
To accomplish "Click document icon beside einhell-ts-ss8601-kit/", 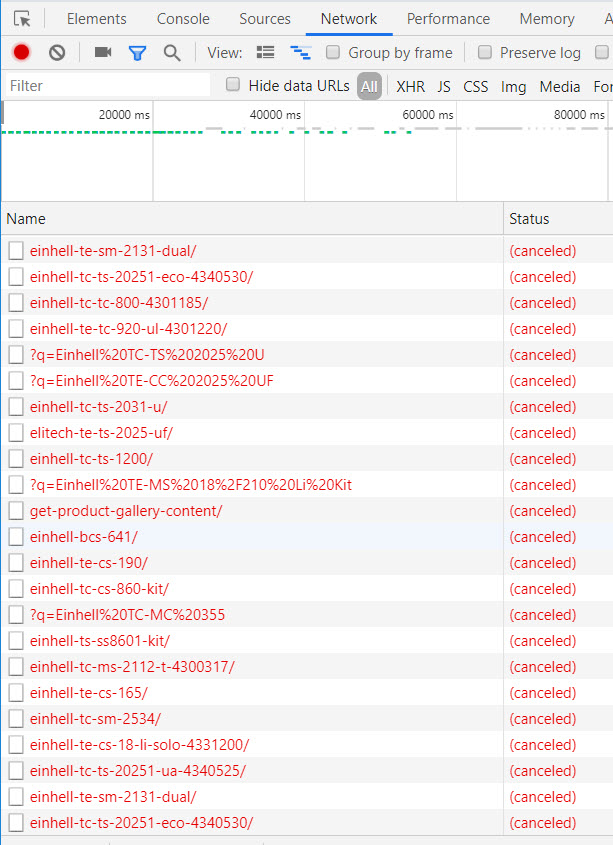I will pos(16,641).
